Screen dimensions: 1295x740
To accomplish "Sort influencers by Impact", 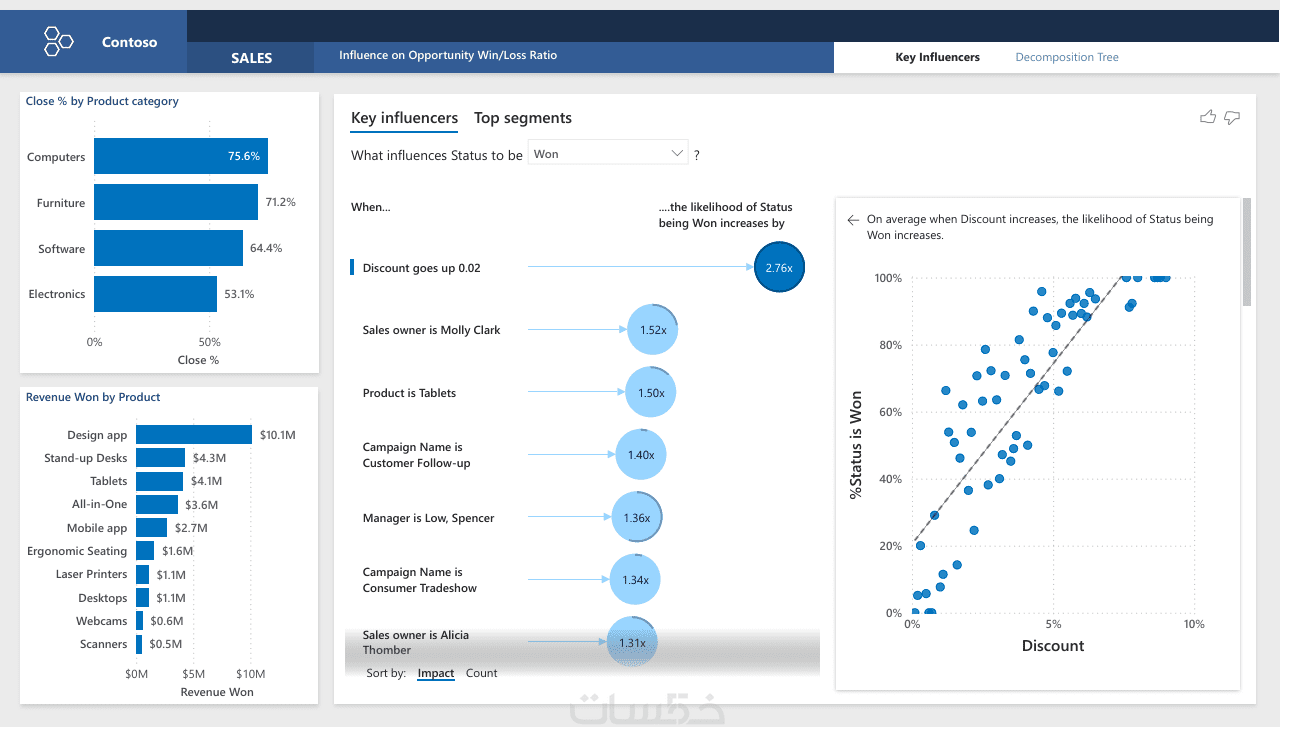I will (436, 673).
